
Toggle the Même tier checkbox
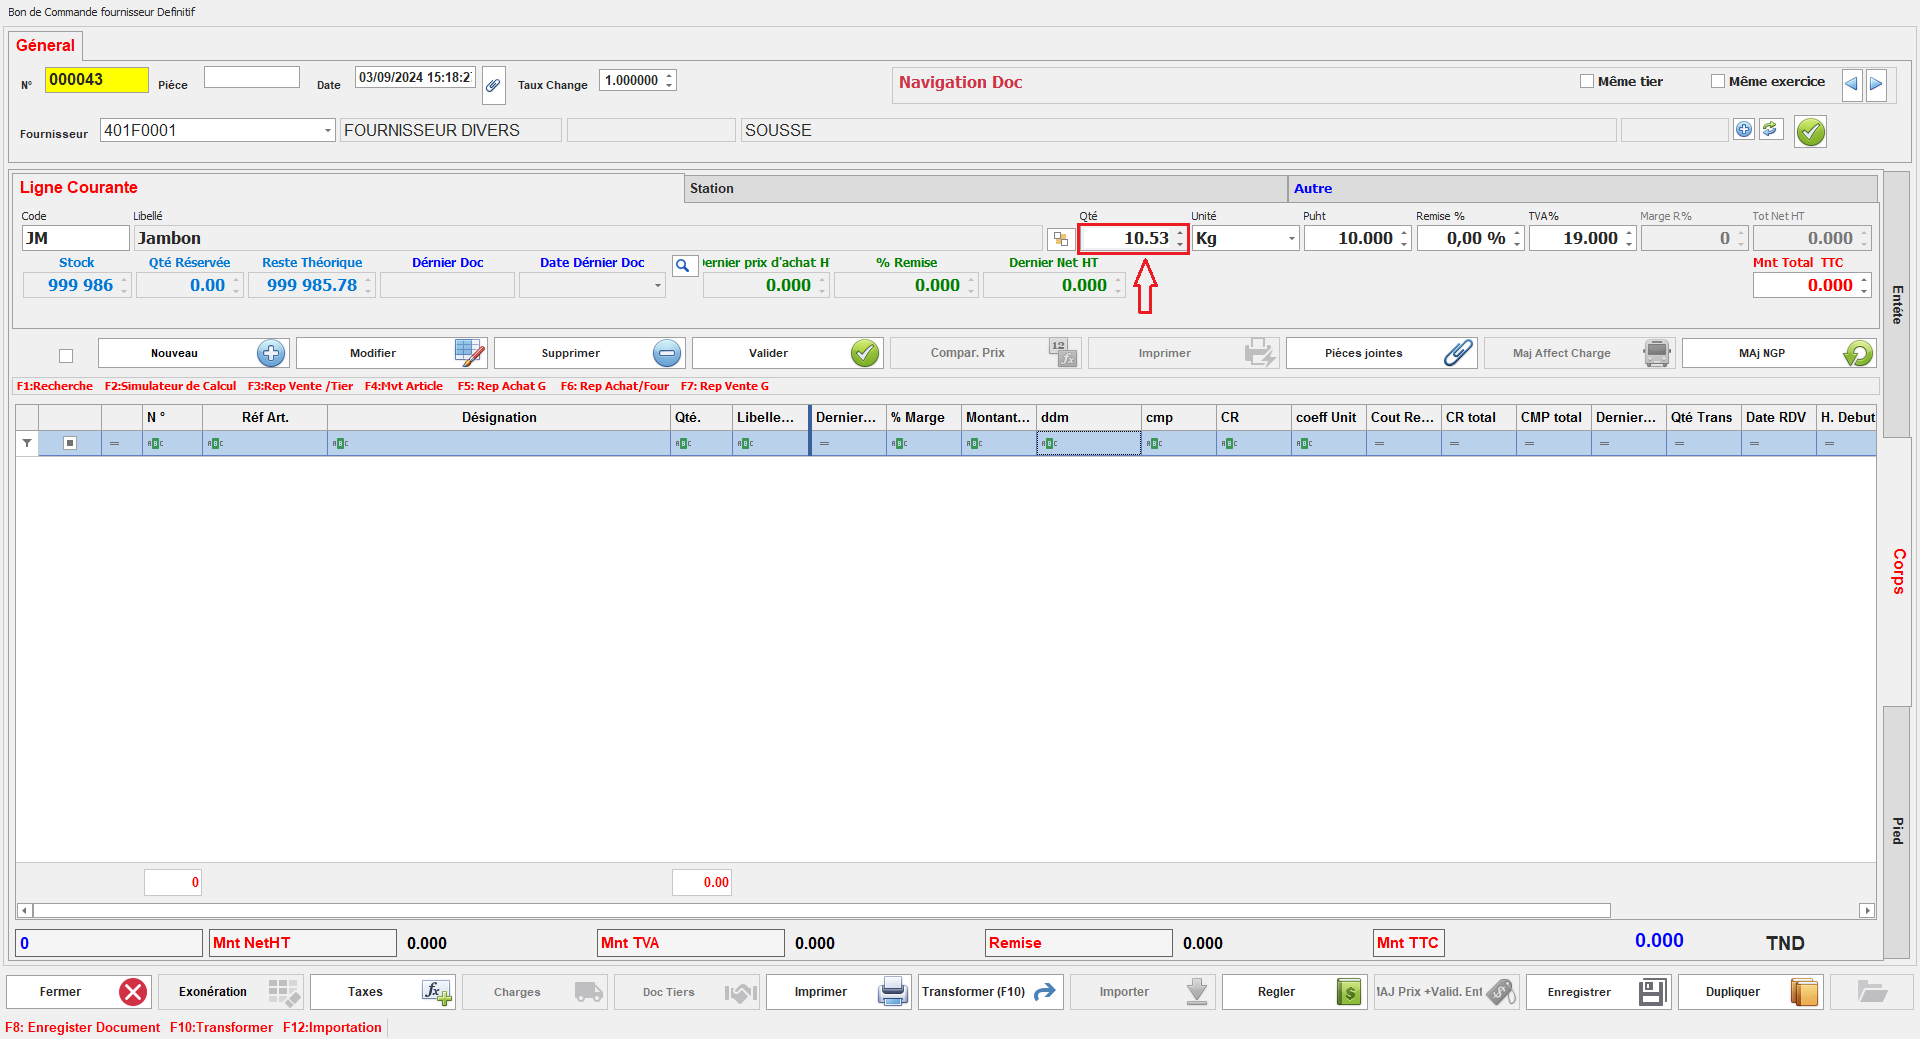pos(1586,81)
